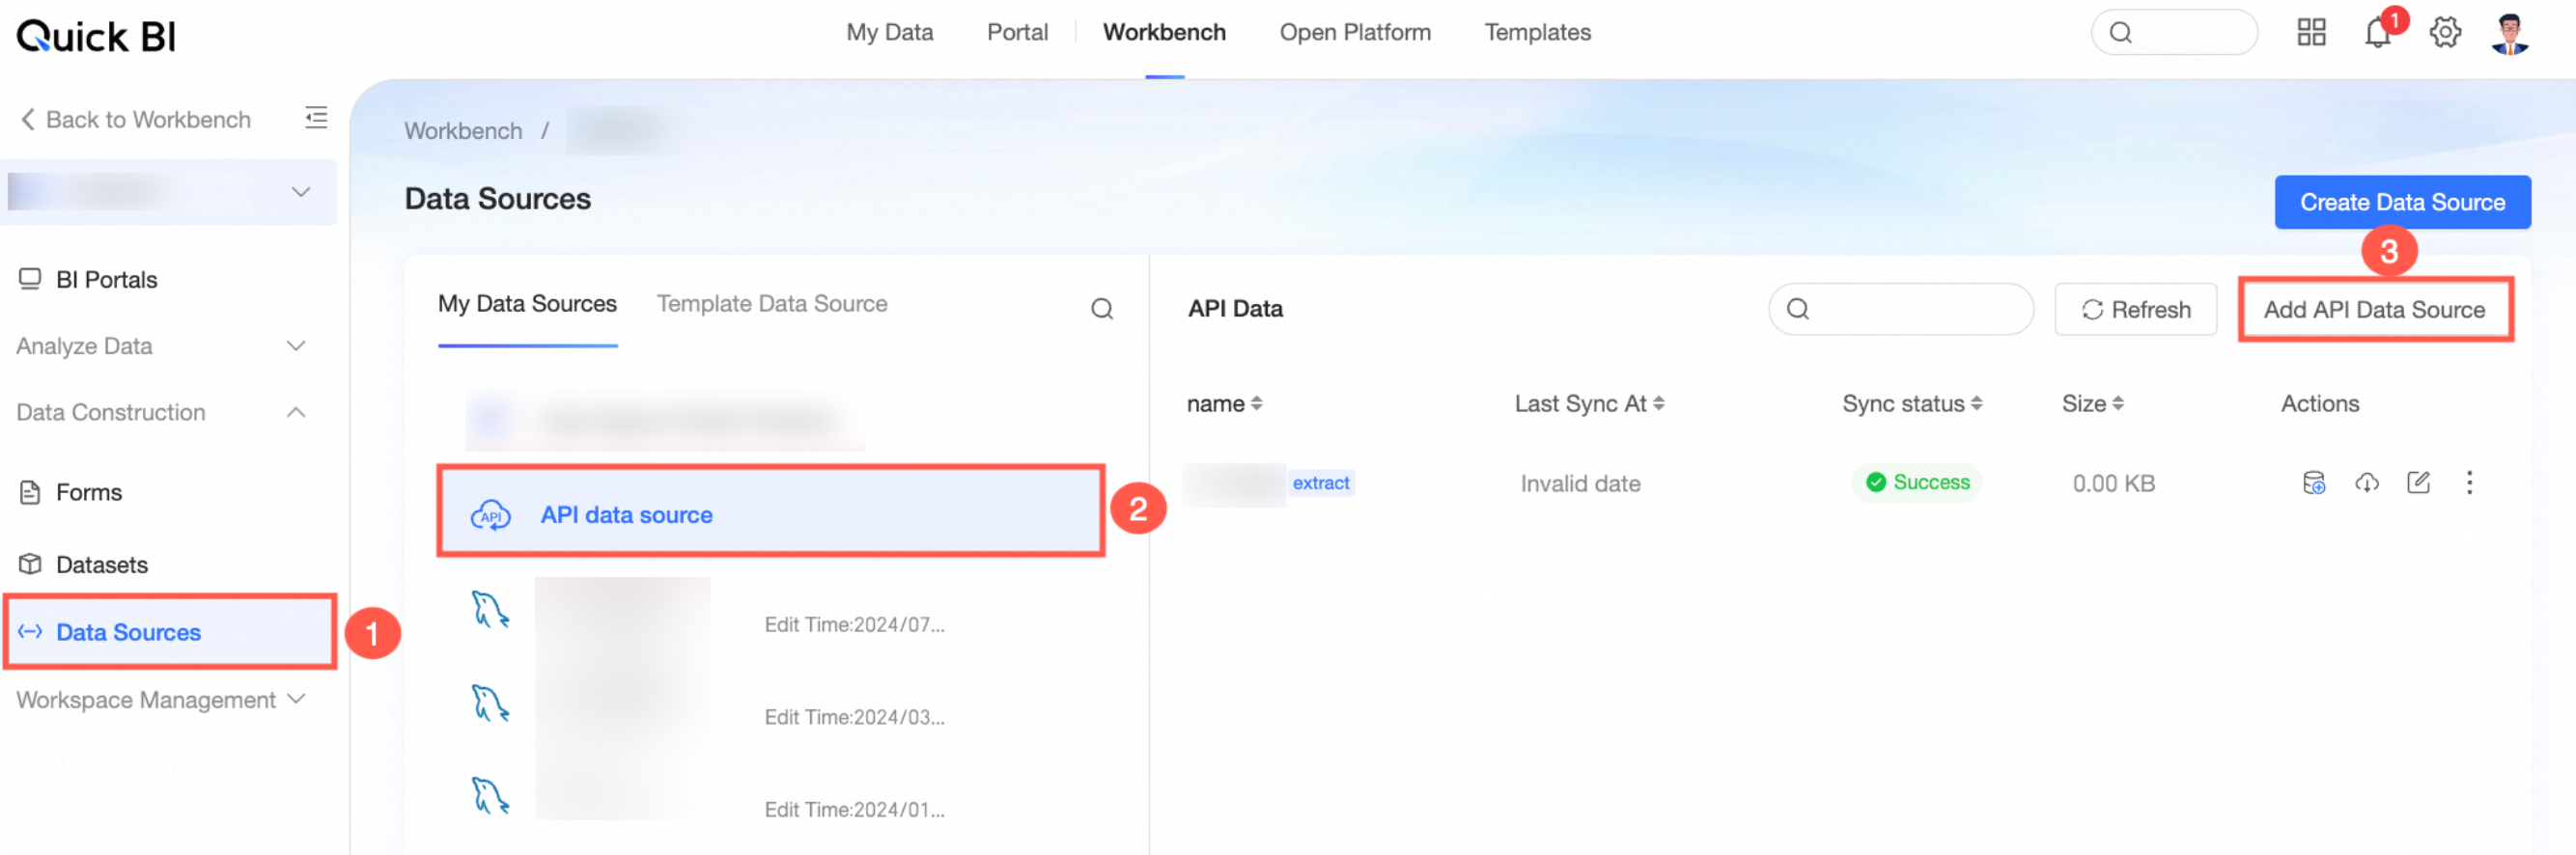
Task: Switch to Template Data Source tab
Action: point(771,304)
